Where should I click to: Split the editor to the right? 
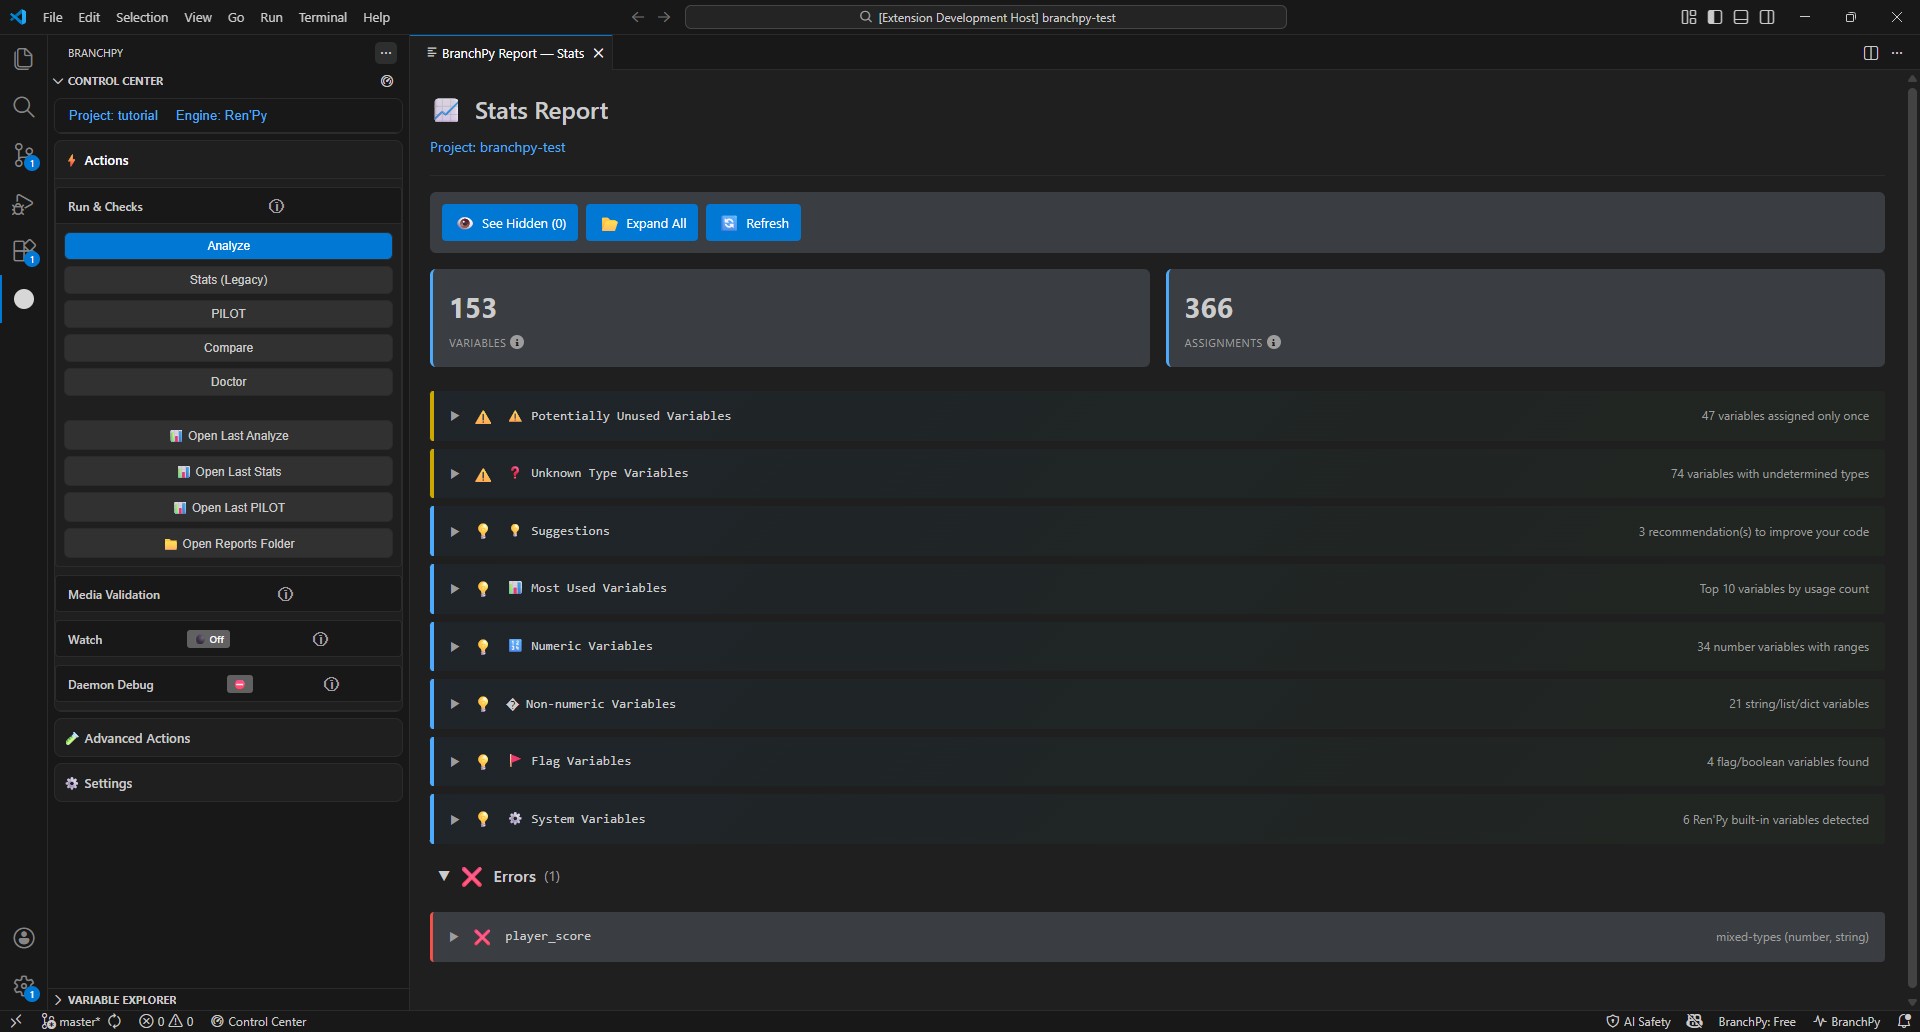1871,53
